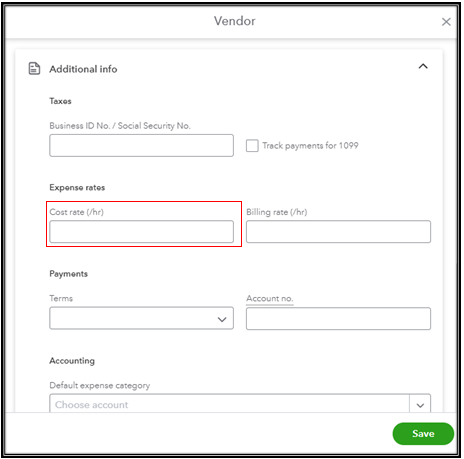
Task: Open the Default expense category dropdown arrow
Action: [420, 405]
